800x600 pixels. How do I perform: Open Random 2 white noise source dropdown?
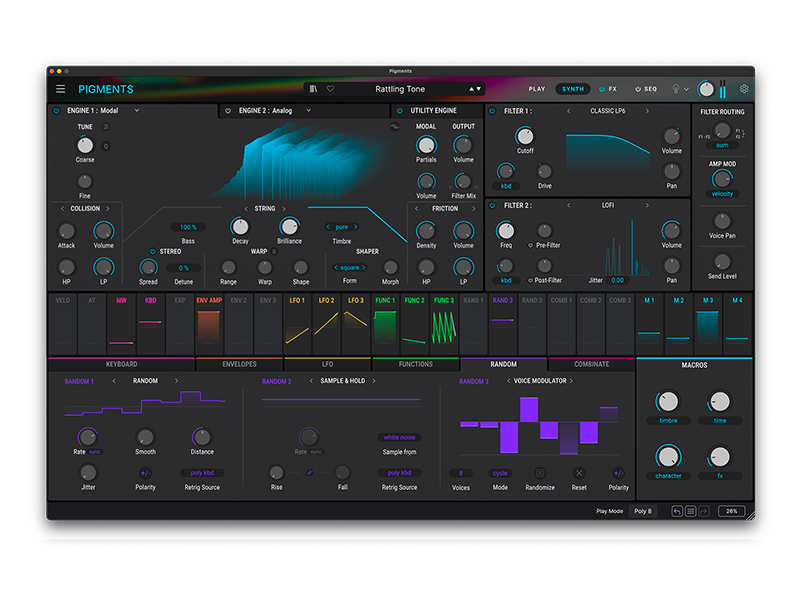[399, 437]
